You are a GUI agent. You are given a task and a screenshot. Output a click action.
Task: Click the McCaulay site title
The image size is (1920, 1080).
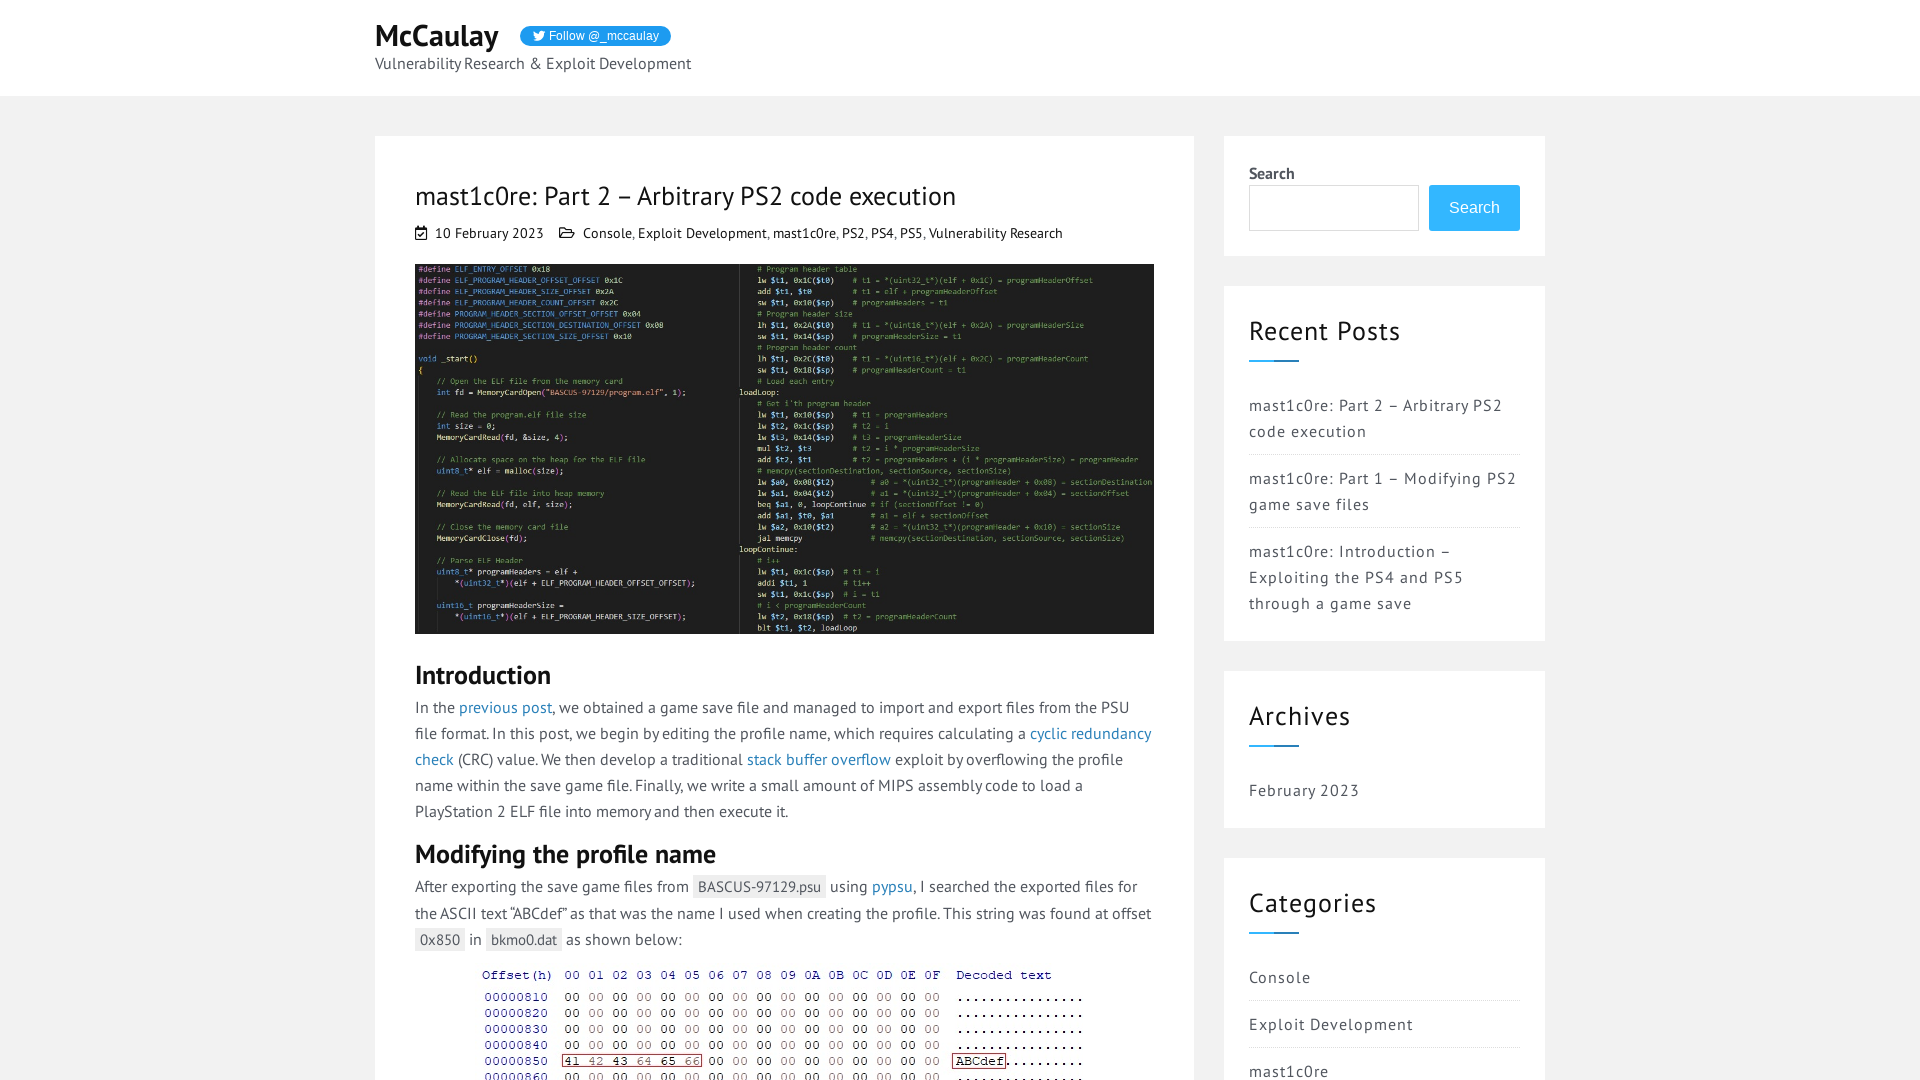(436, 36)
